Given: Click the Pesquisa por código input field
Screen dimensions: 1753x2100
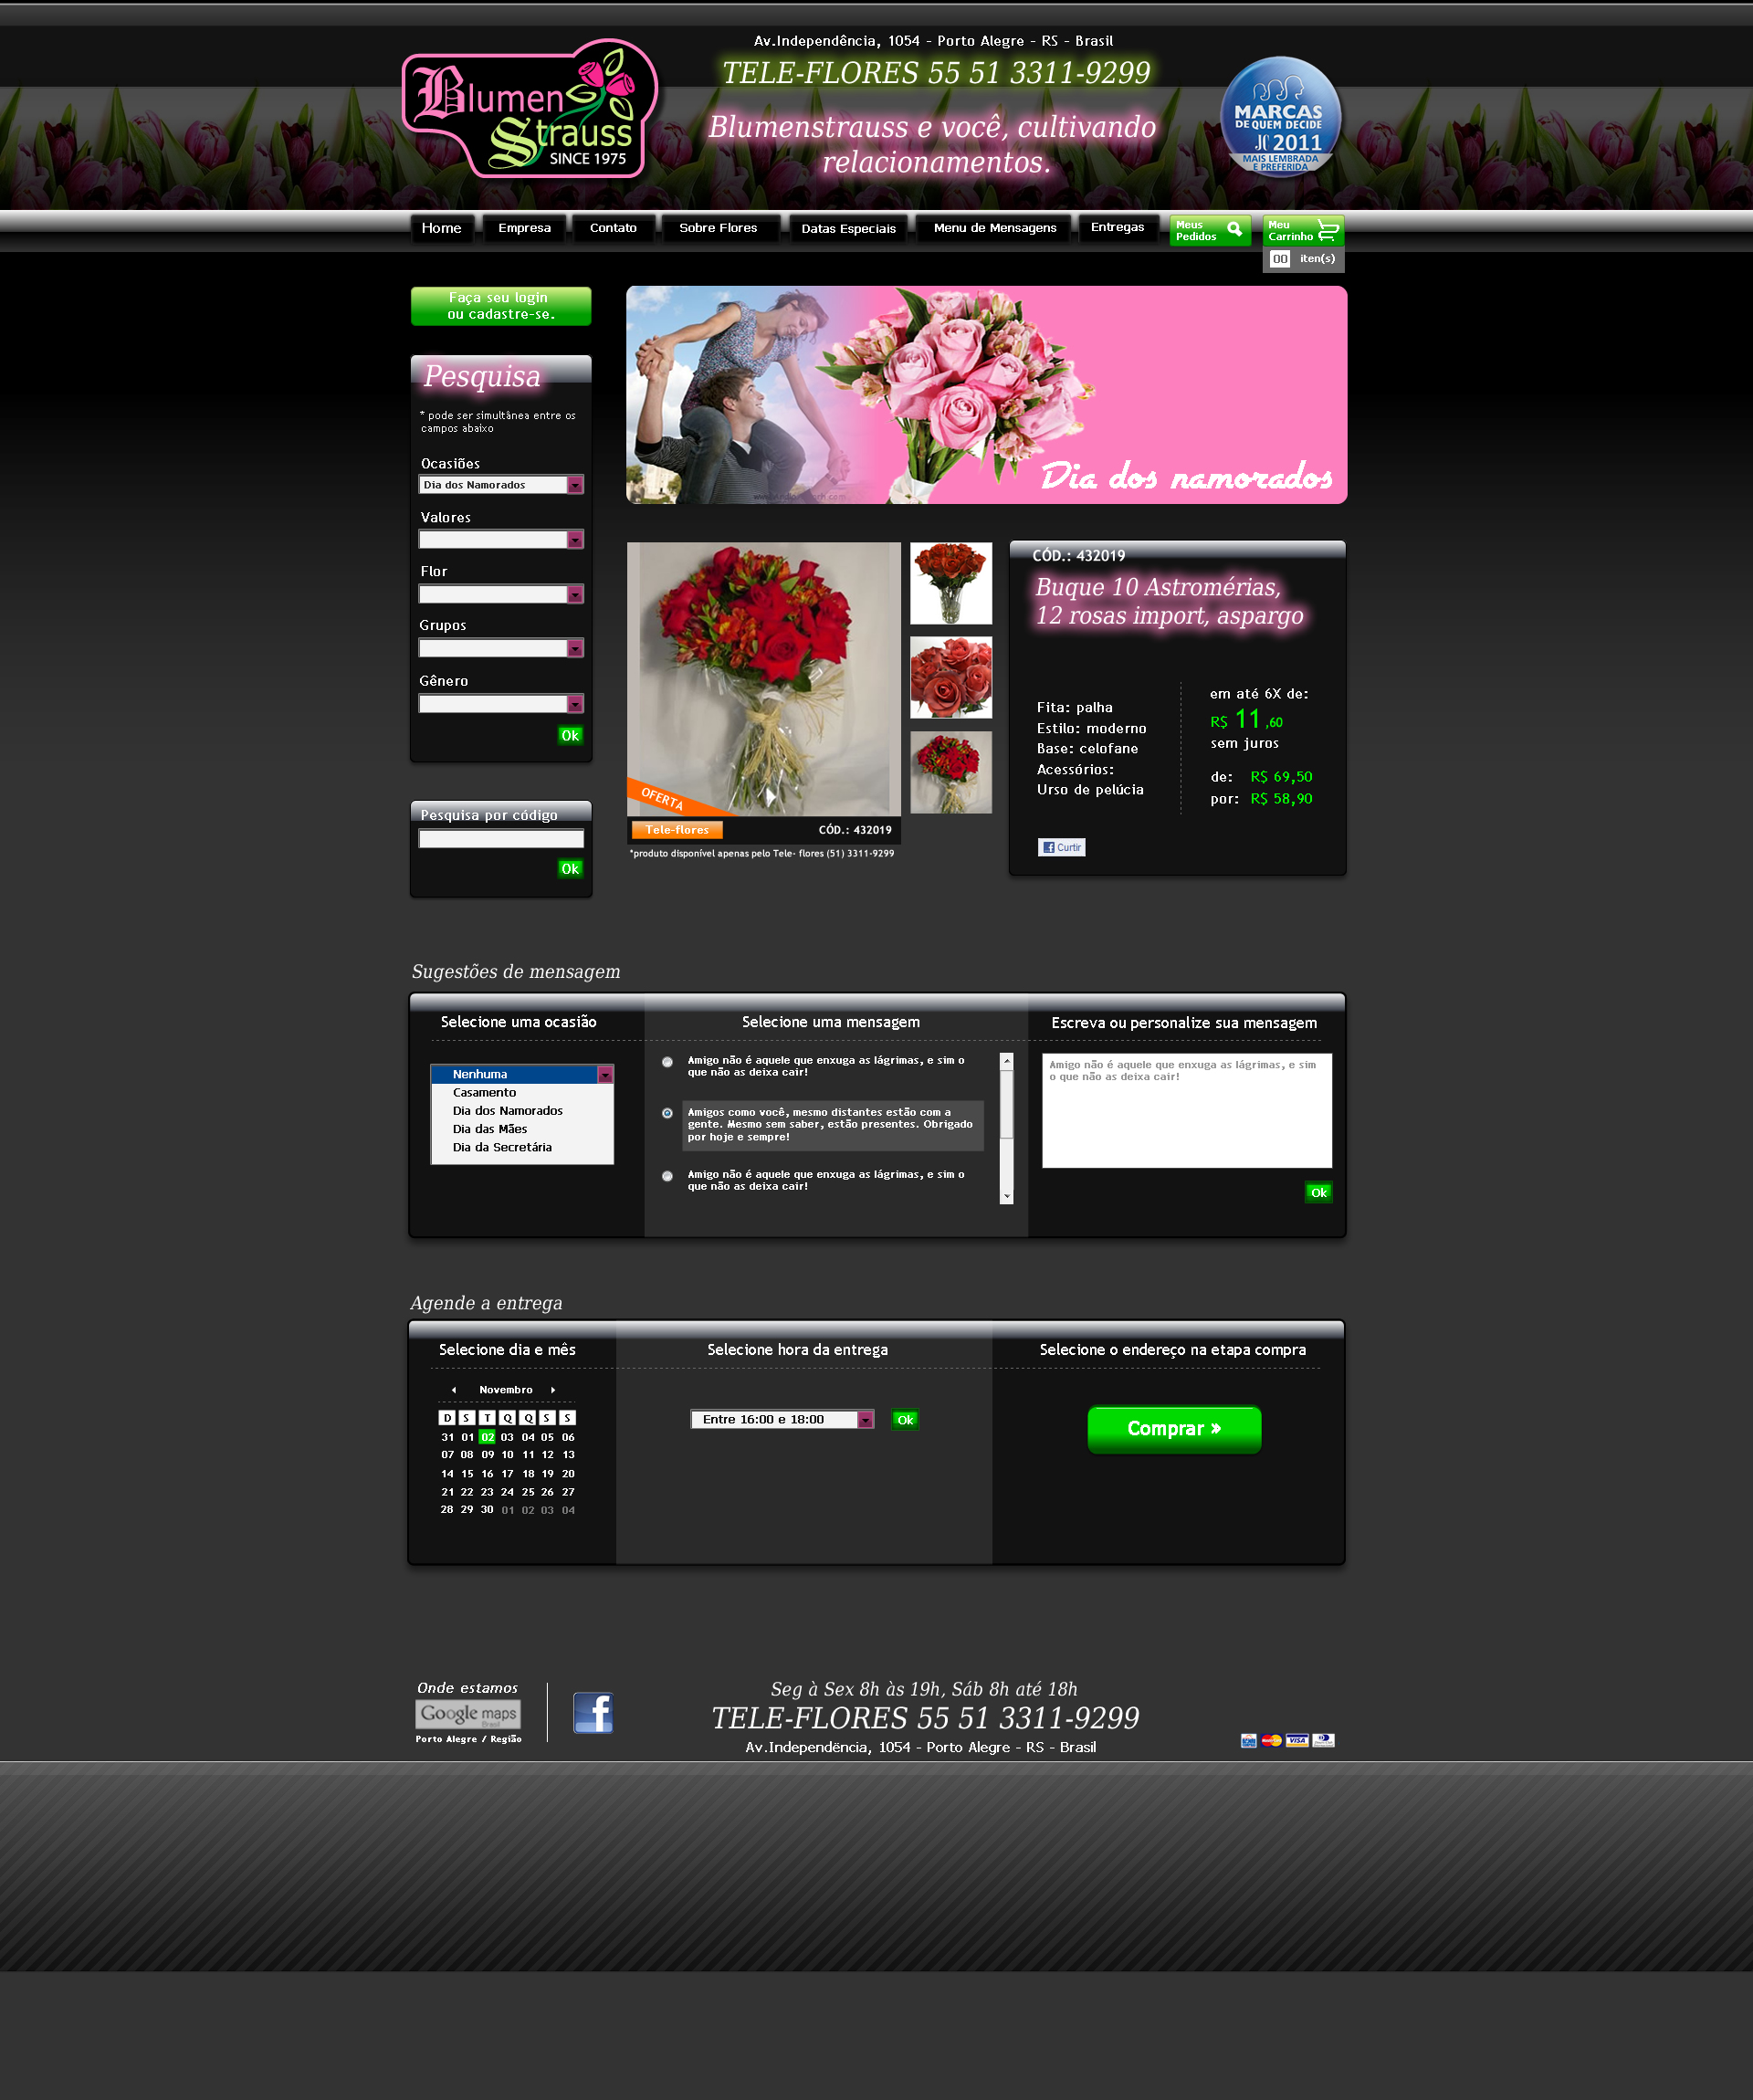Looking at the screenshot, I should [501, 839].
